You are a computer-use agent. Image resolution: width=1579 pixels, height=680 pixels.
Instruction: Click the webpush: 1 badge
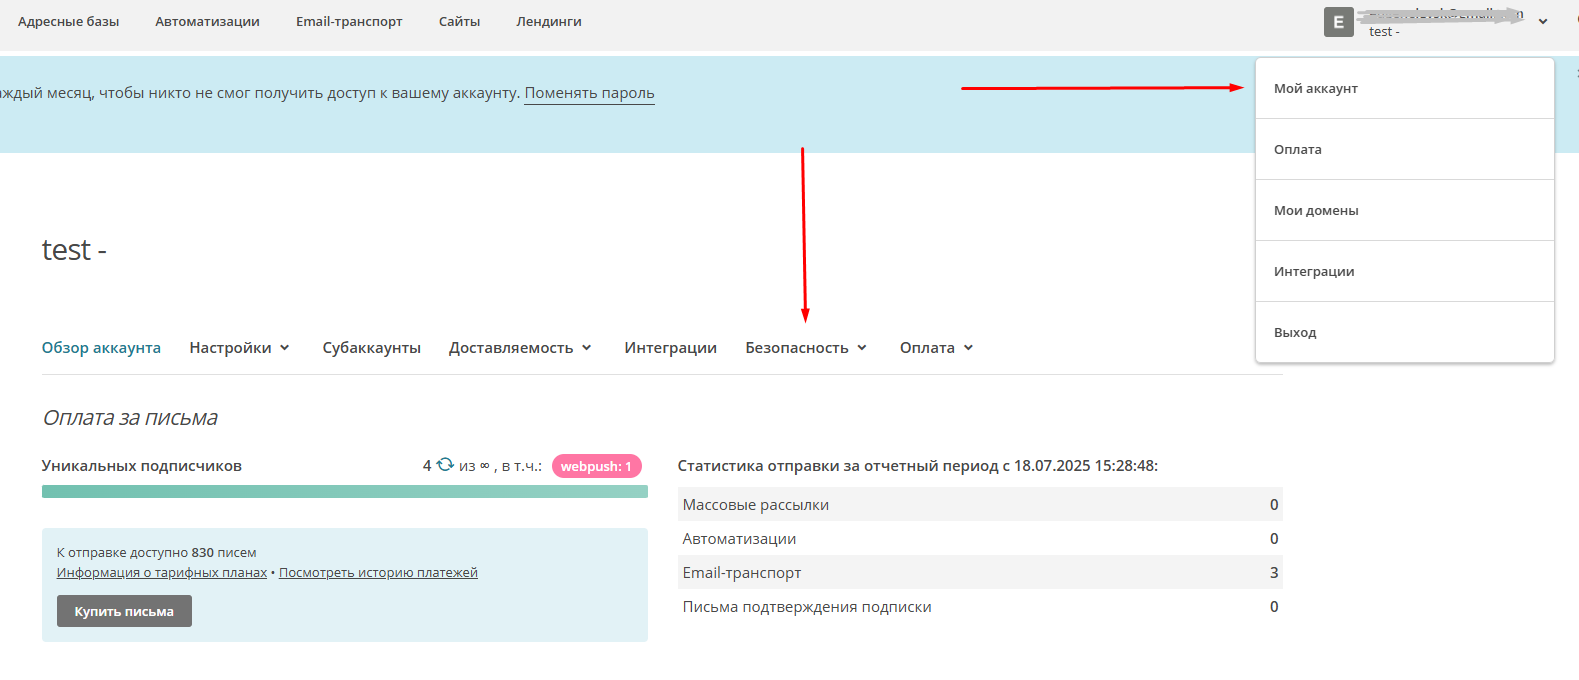pyautogui.click(x=596, y=466)
